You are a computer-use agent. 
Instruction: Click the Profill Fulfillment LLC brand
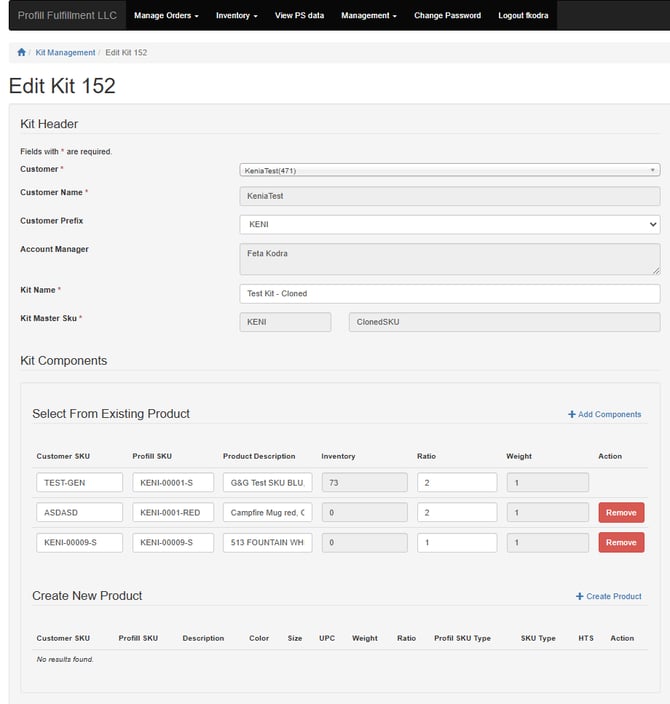click(66, 15)
